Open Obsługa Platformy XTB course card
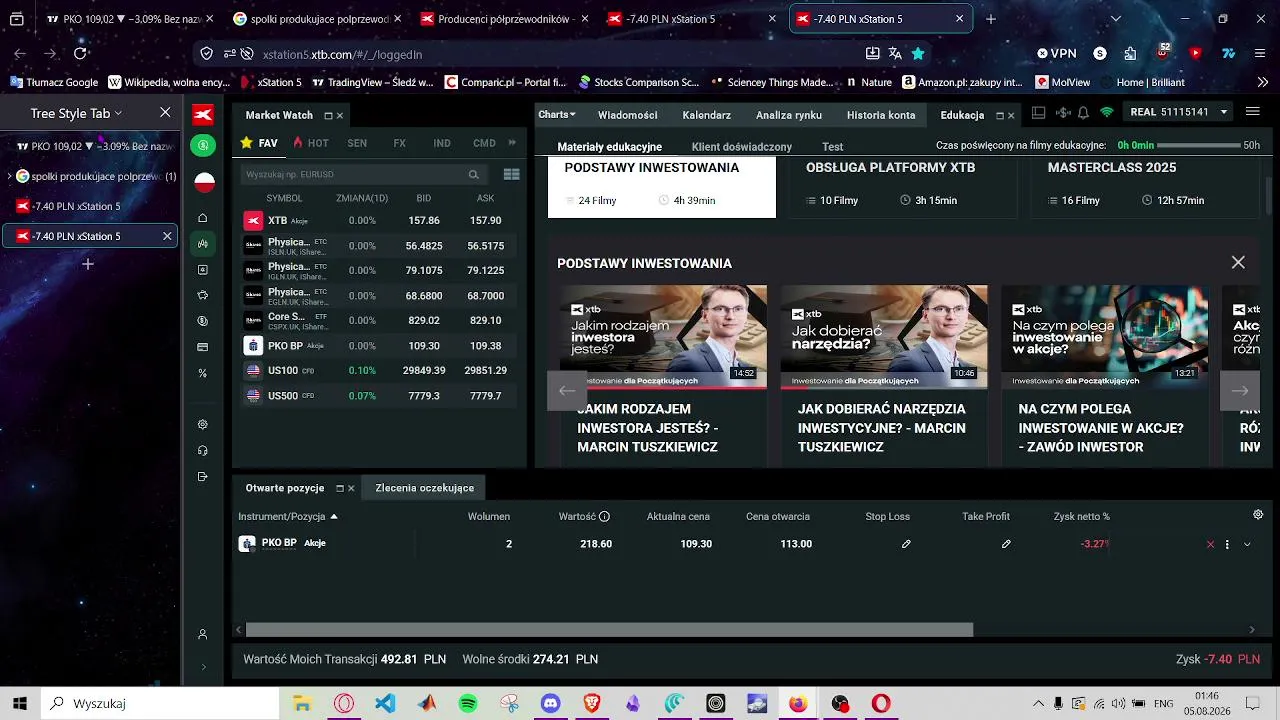The image size is (1280, 720). point(904,187)
